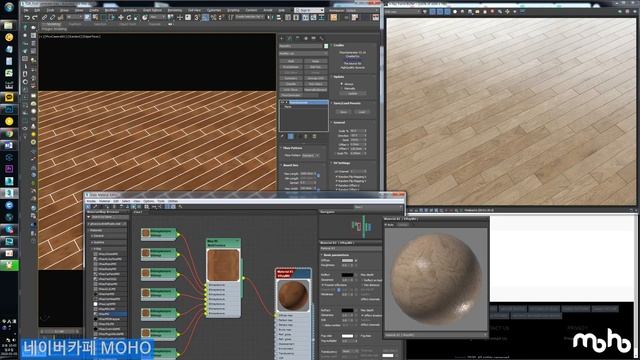Click the Max Length lock icon in Board Size
This screenshot has height=360, width=640.
click(x=318, y=176)
